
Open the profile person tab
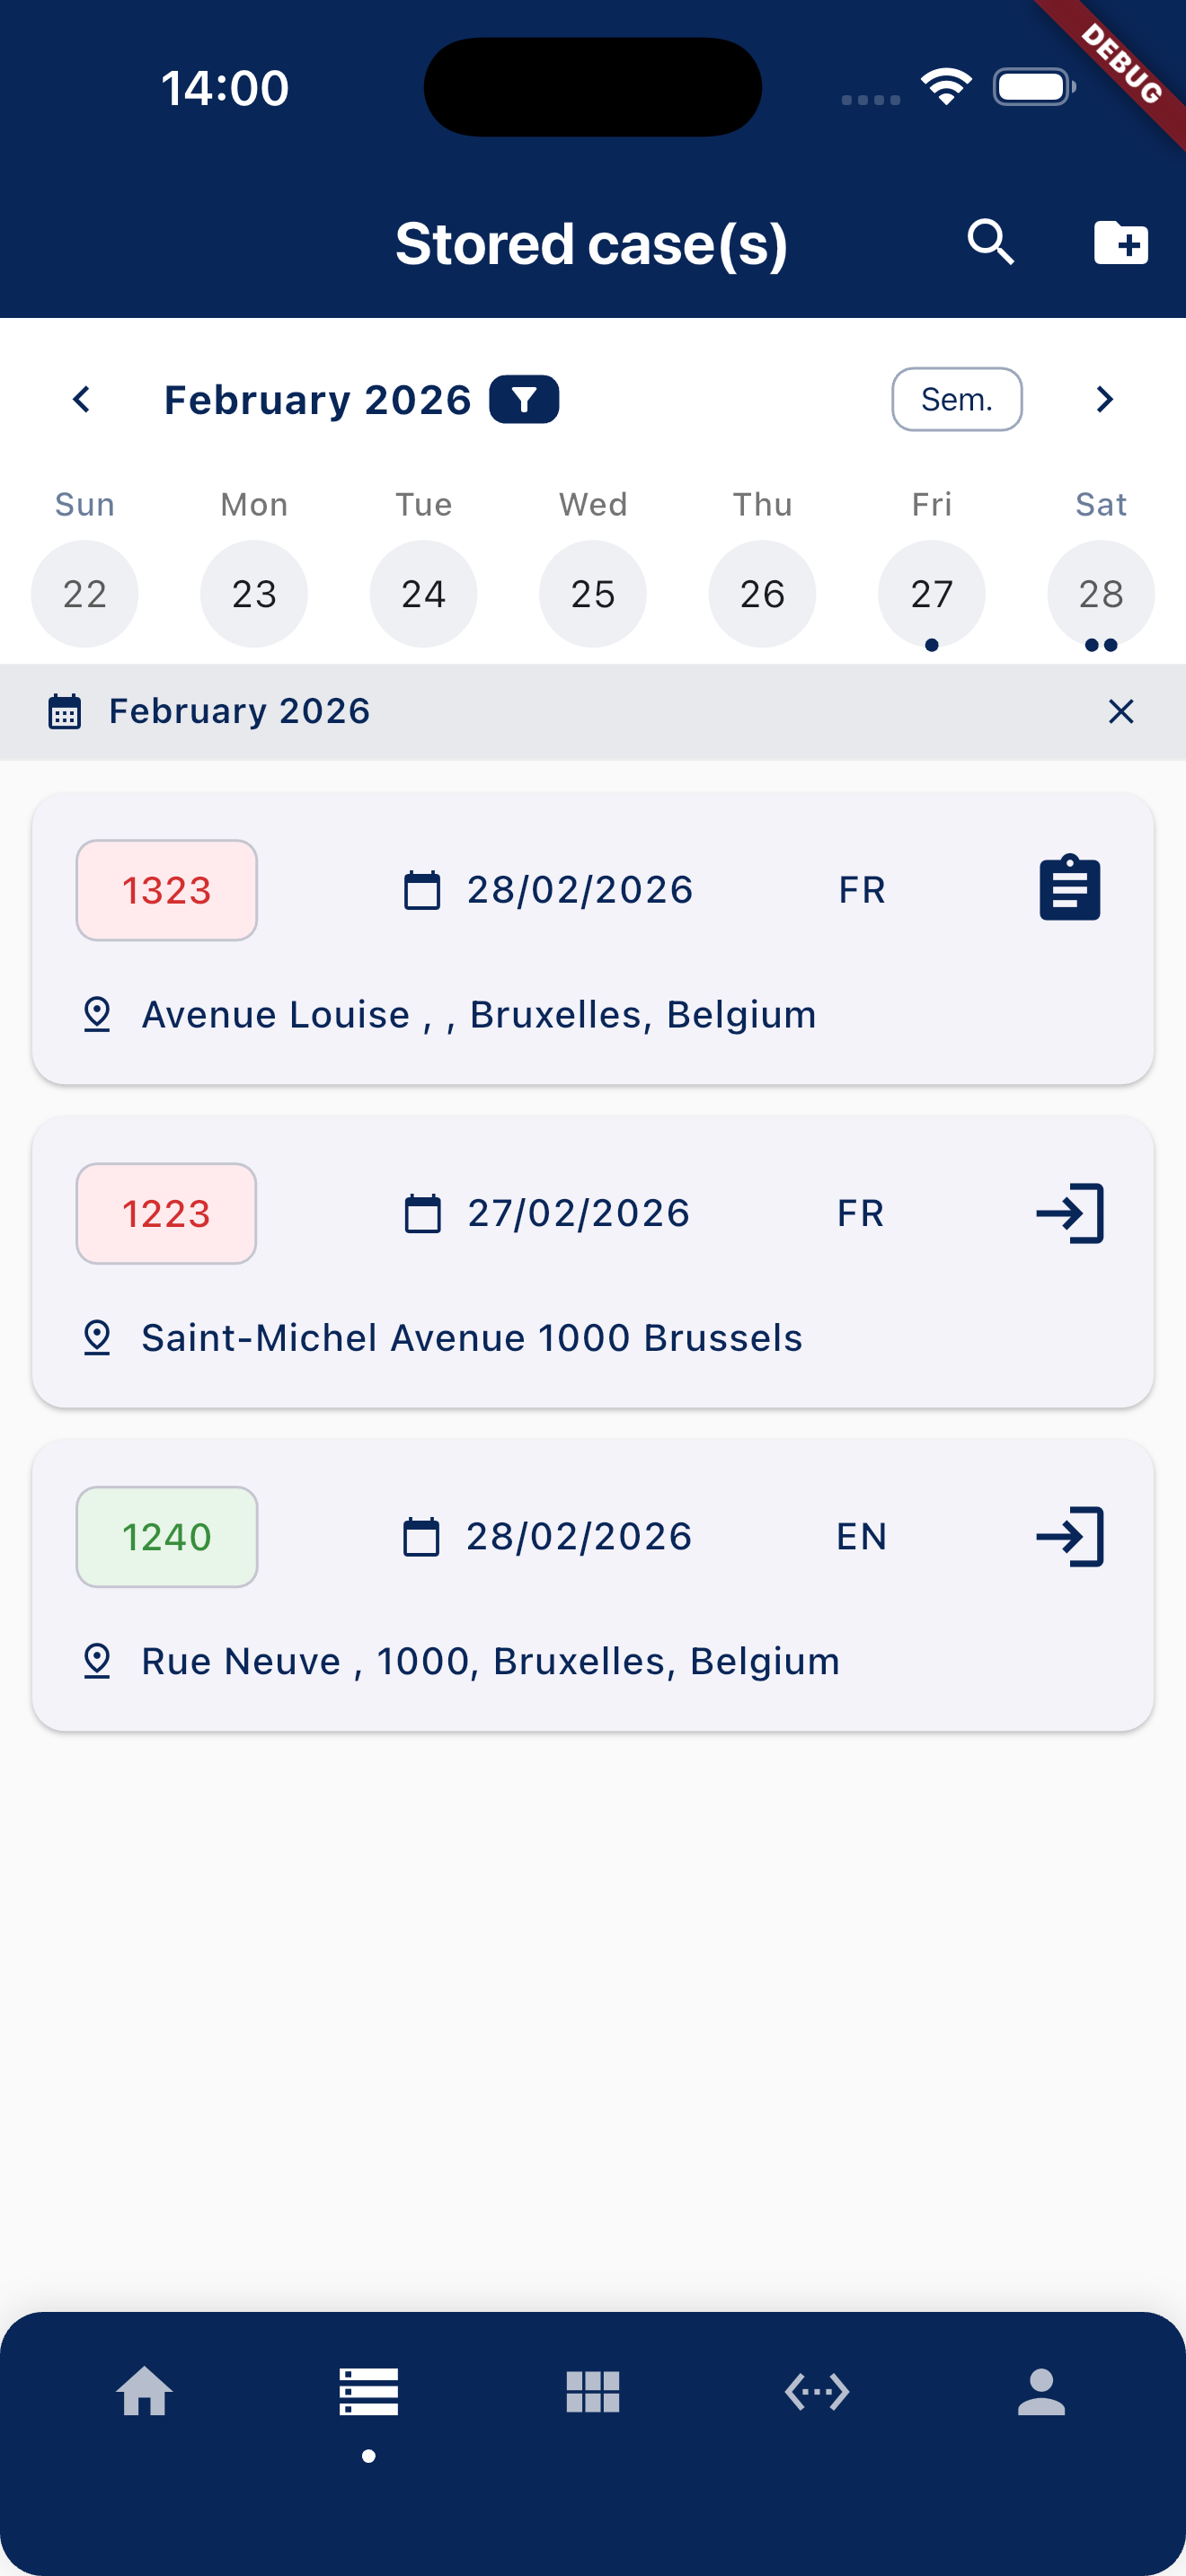pos(1041,2392)
